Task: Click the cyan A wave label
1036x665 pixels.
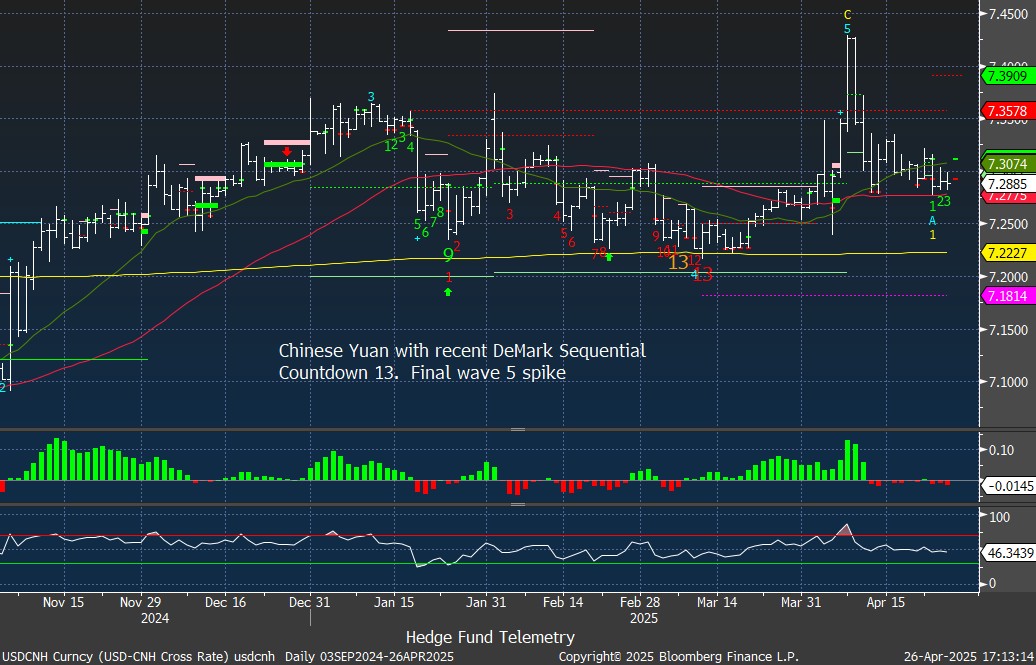Action: [933, 220]
